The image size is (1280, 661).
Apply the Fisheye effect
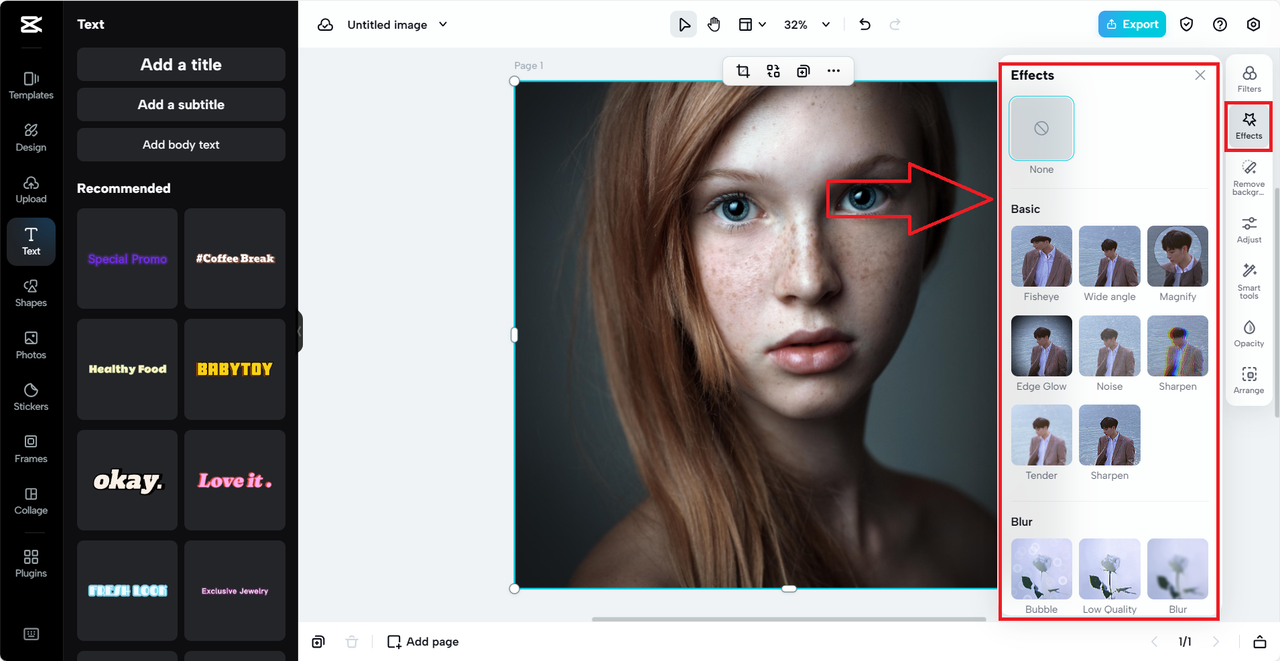(x=1042, y=256)
